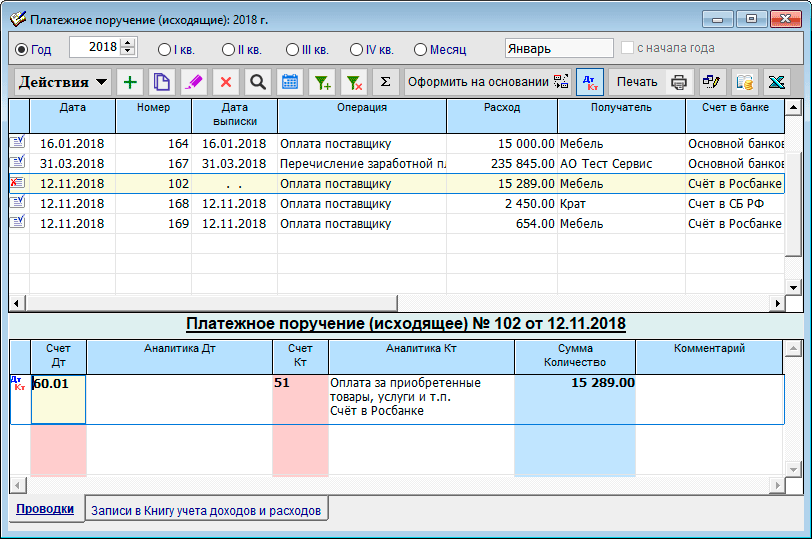
Task: Select the 'Перечисление заработной' operation cell
Action: [x=362, y=164]
